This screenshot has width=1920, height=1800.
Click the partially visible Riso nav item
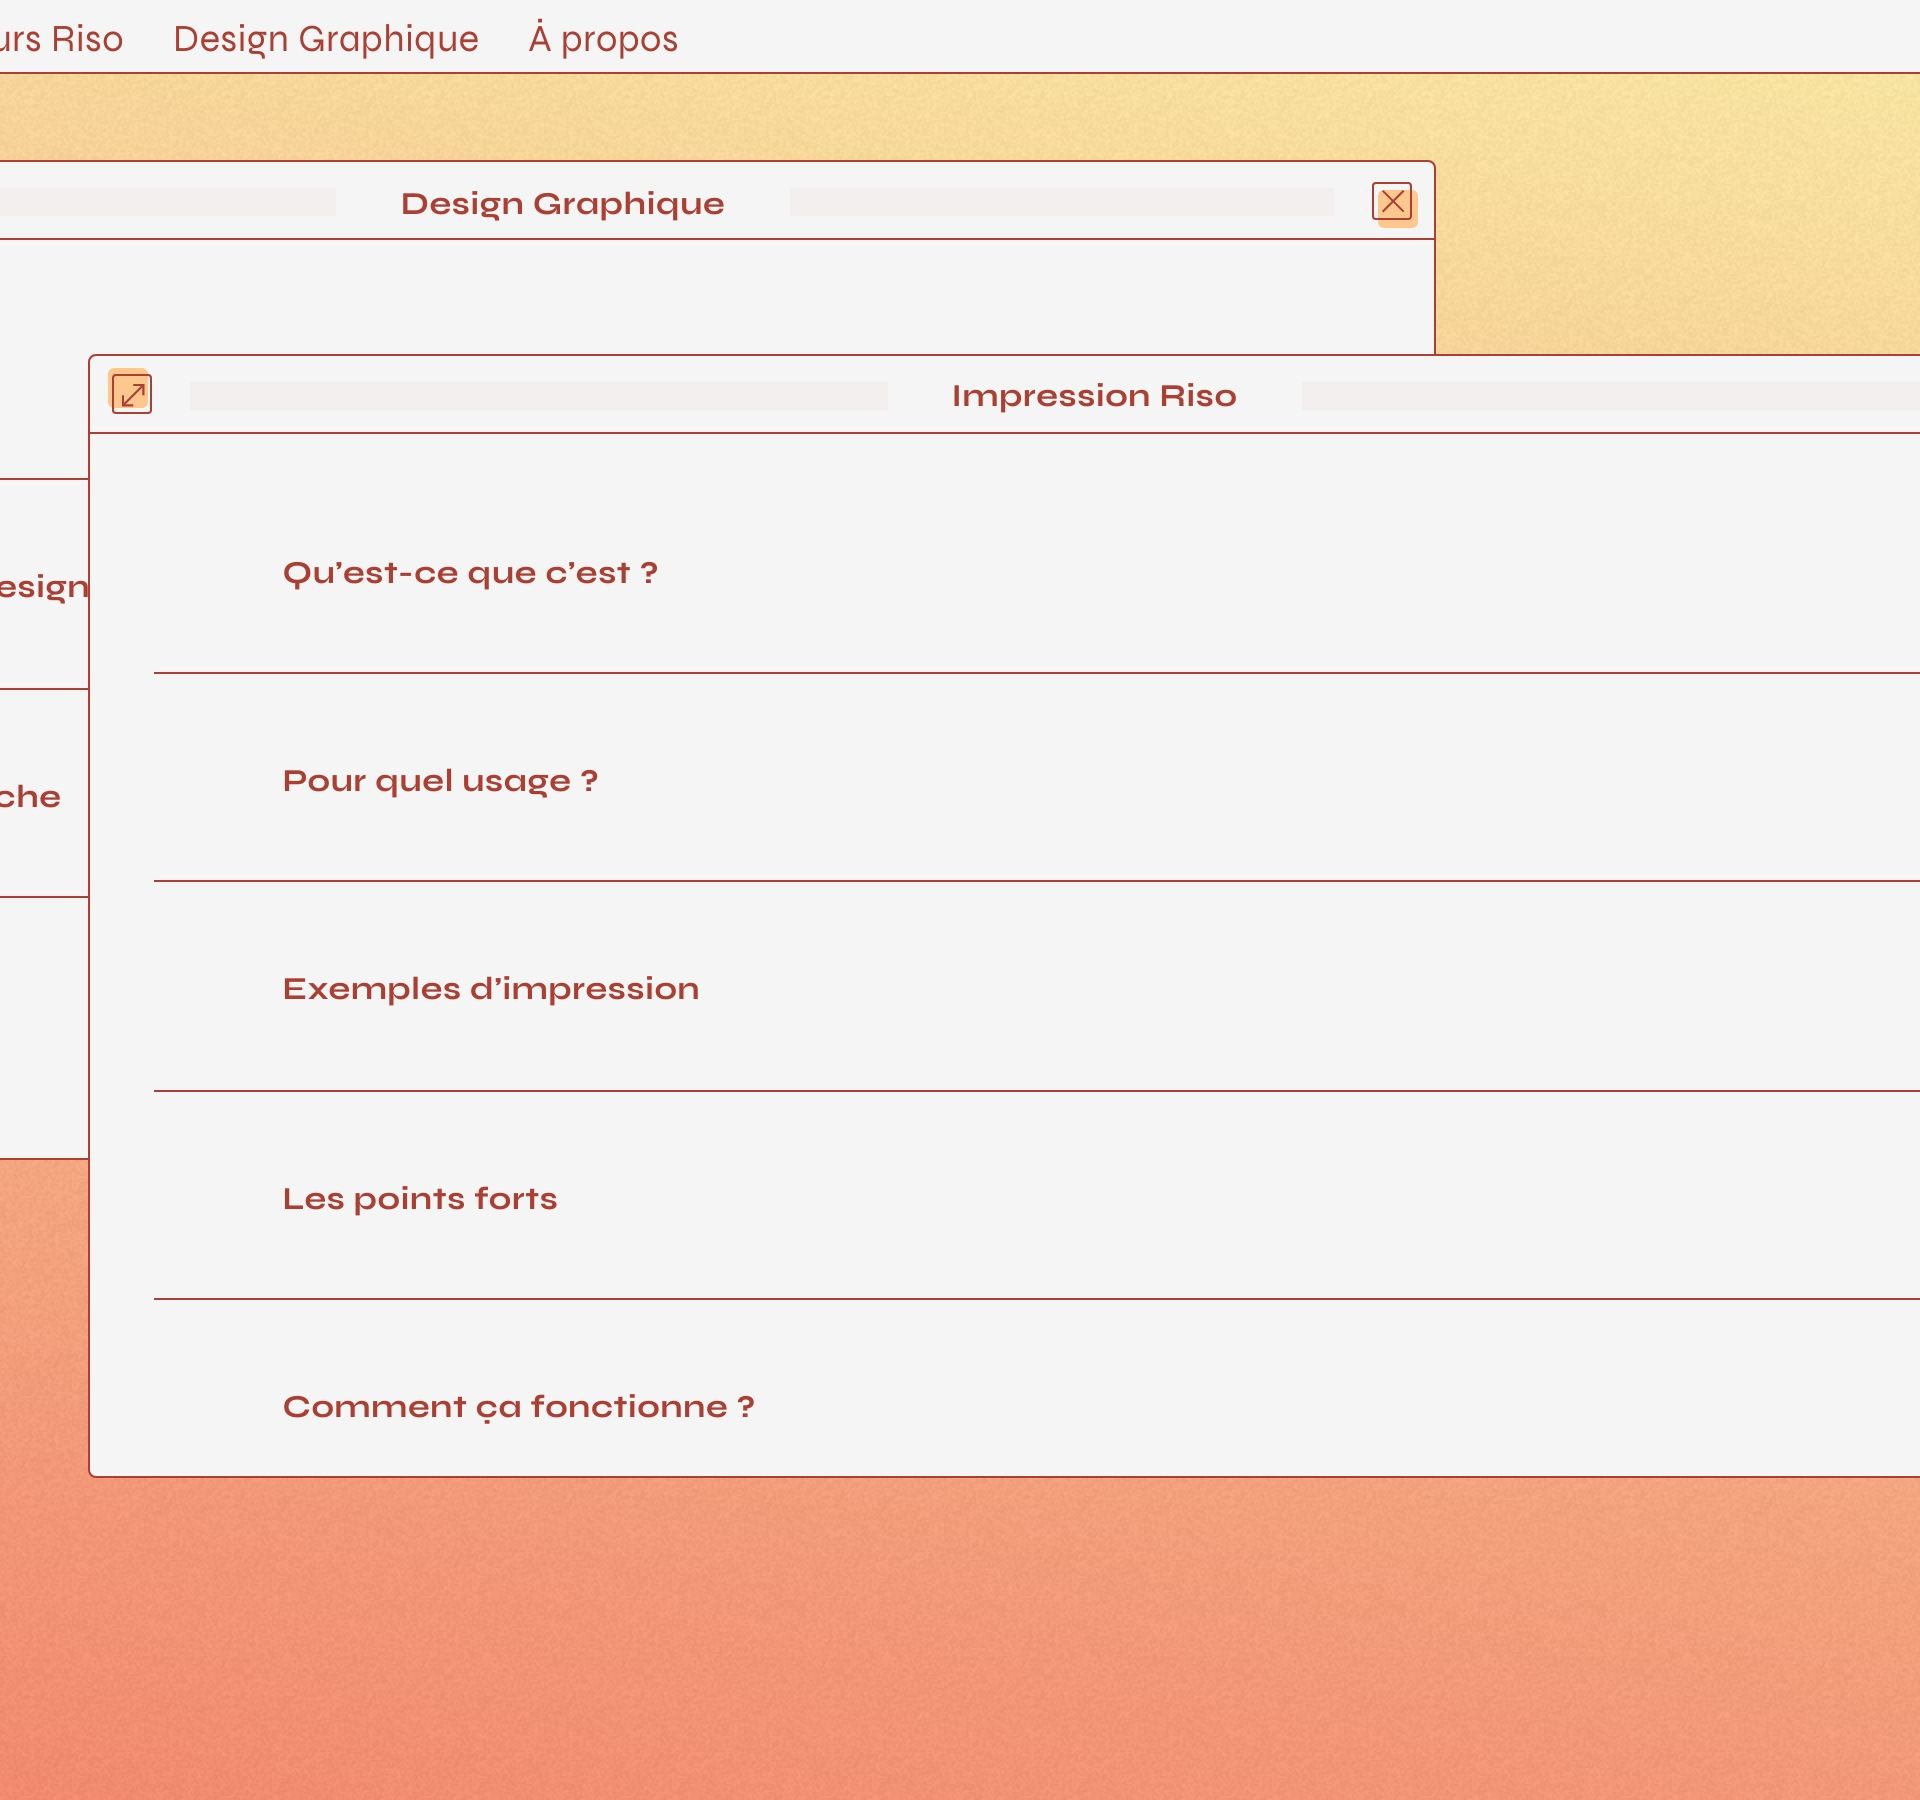point(61,39)
